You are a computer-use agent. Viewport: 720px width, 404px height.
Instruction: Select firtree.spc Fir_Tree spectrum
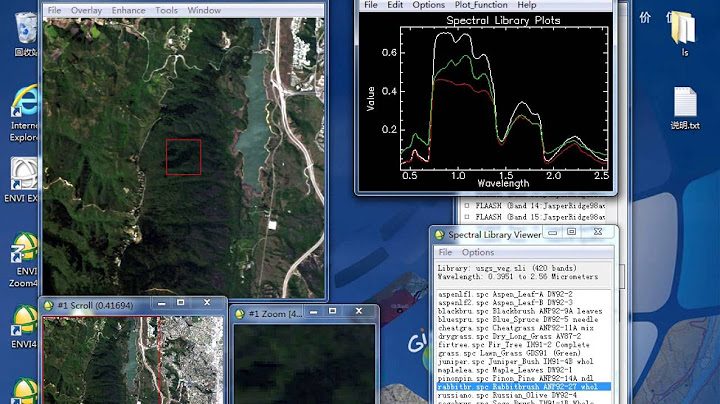[523, 345]
